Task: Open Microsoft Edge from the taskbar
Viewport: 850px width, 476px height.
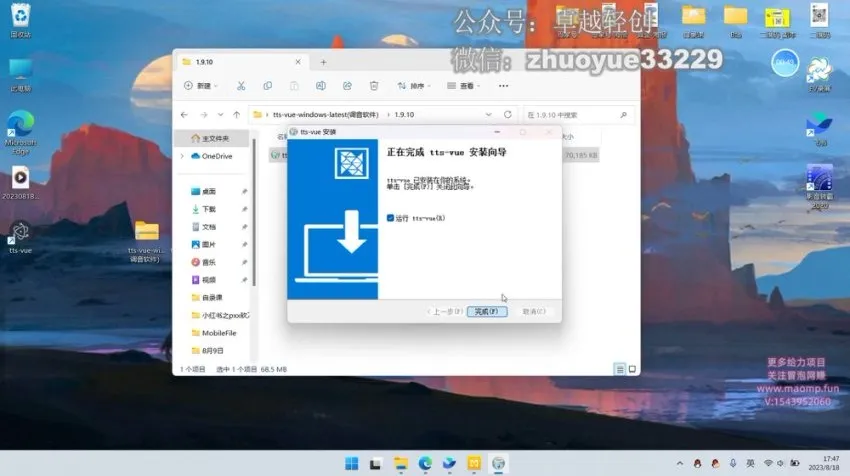Action: click(425, 463)
